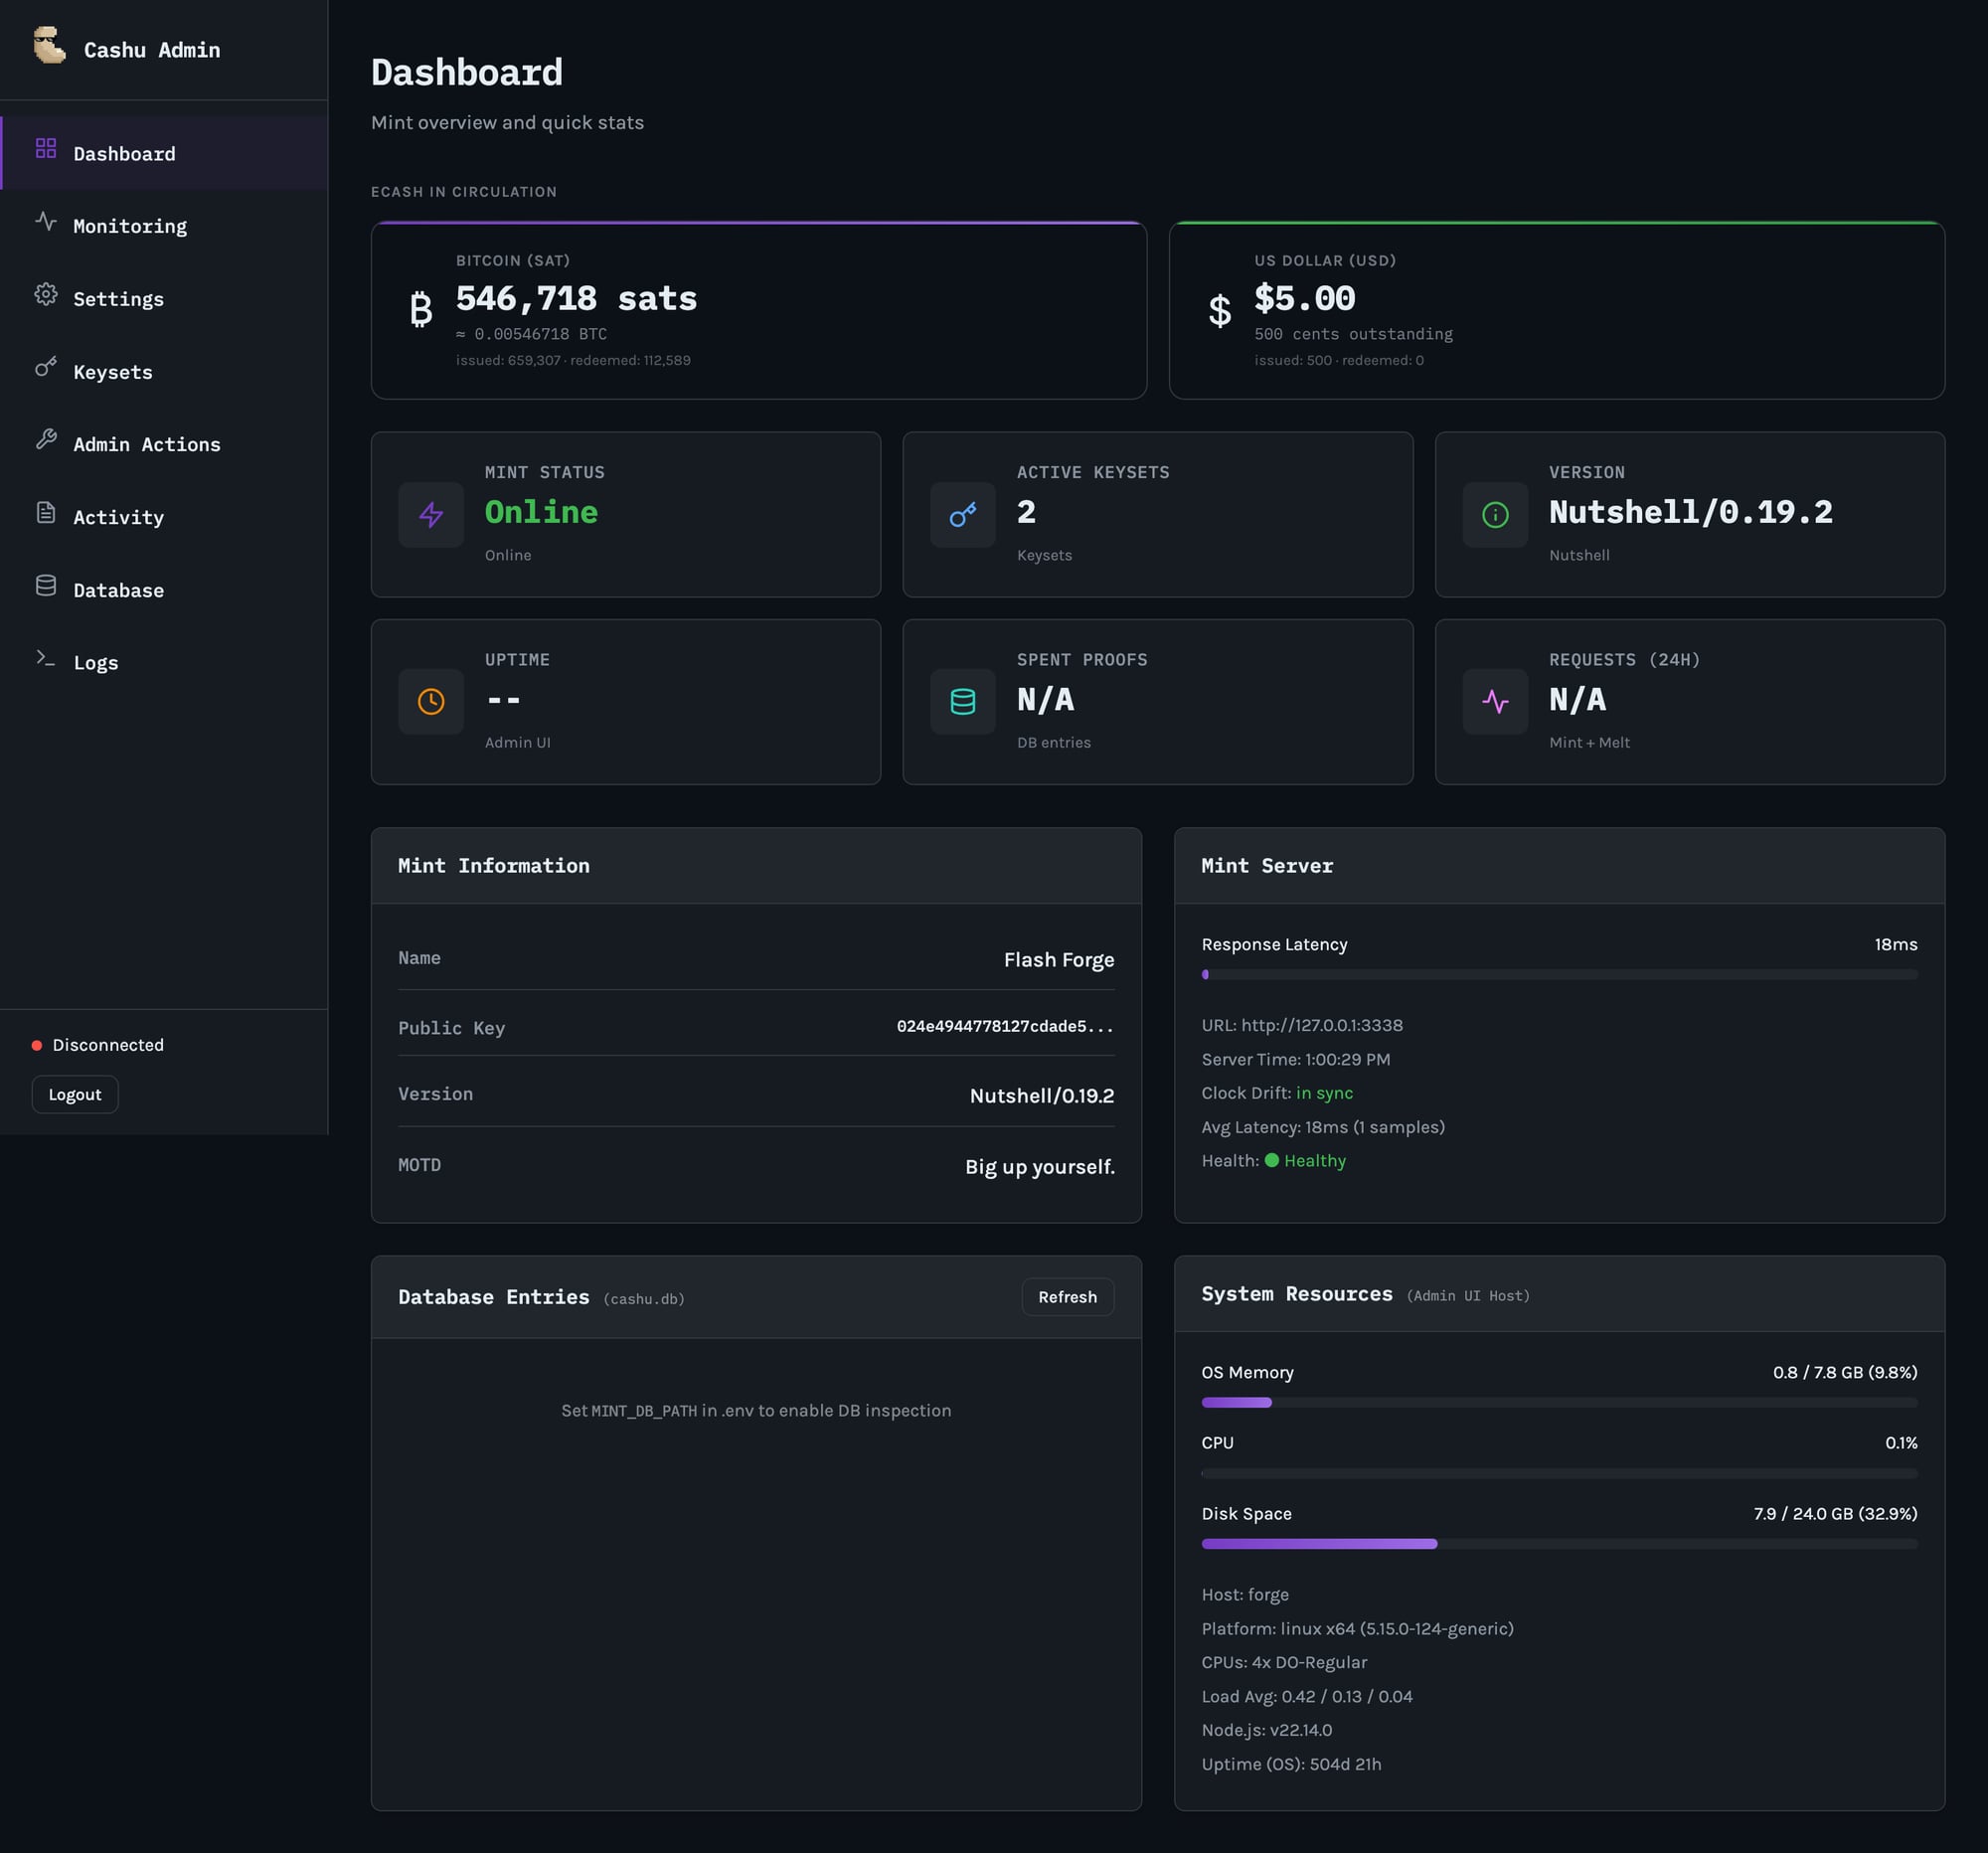Screen dimensions: 1988x1853
Task: Click the Logout button
Action: coord(74,1094)
